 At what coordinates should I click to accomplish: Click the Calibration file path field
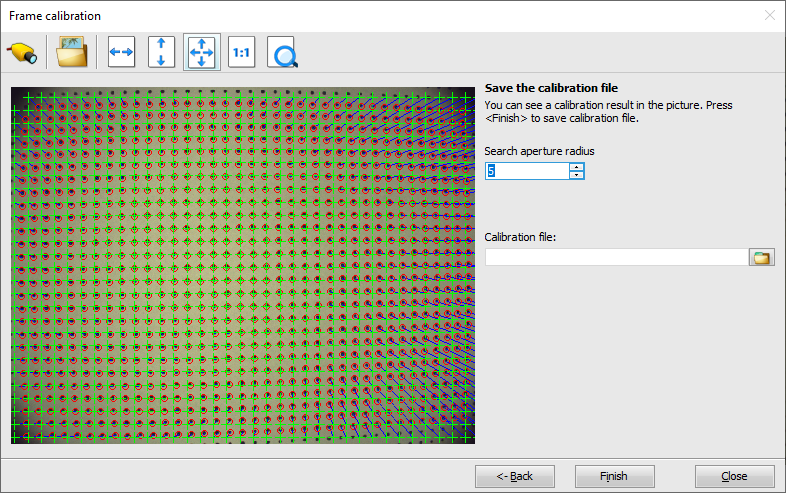point(617,257)
